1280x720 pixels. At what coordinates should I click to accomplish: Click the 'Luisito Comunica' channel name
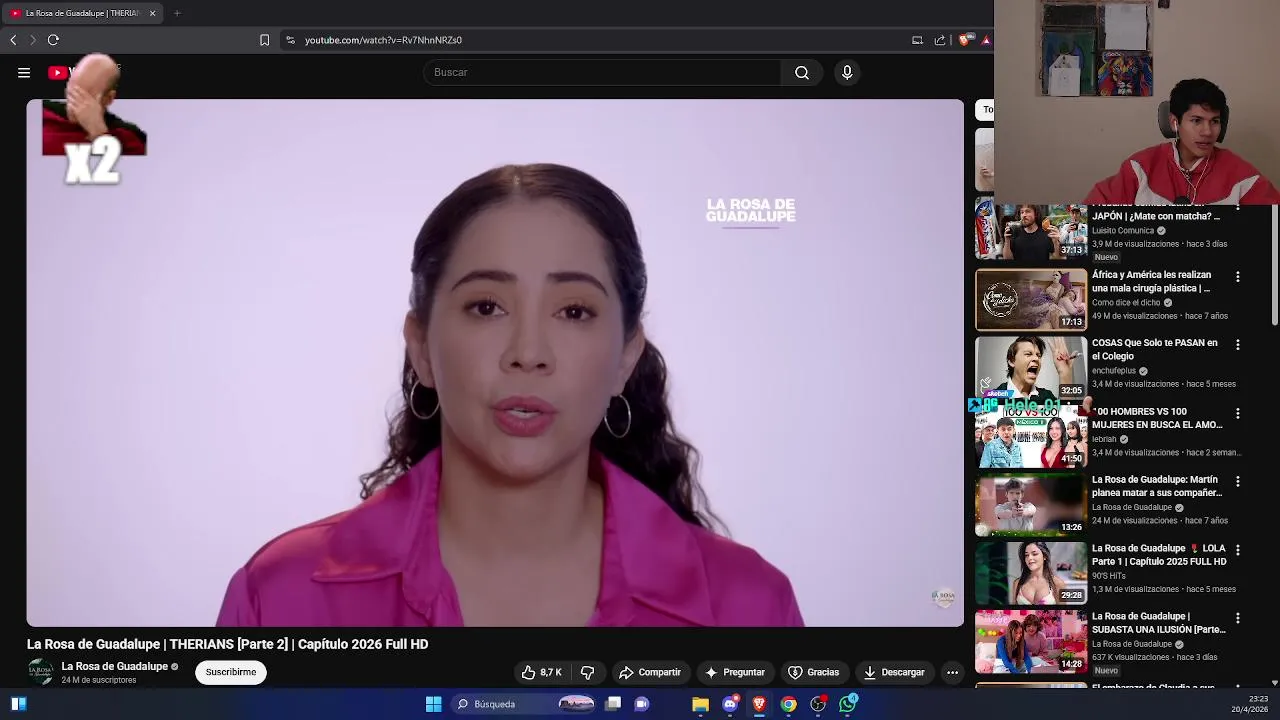1123,230
